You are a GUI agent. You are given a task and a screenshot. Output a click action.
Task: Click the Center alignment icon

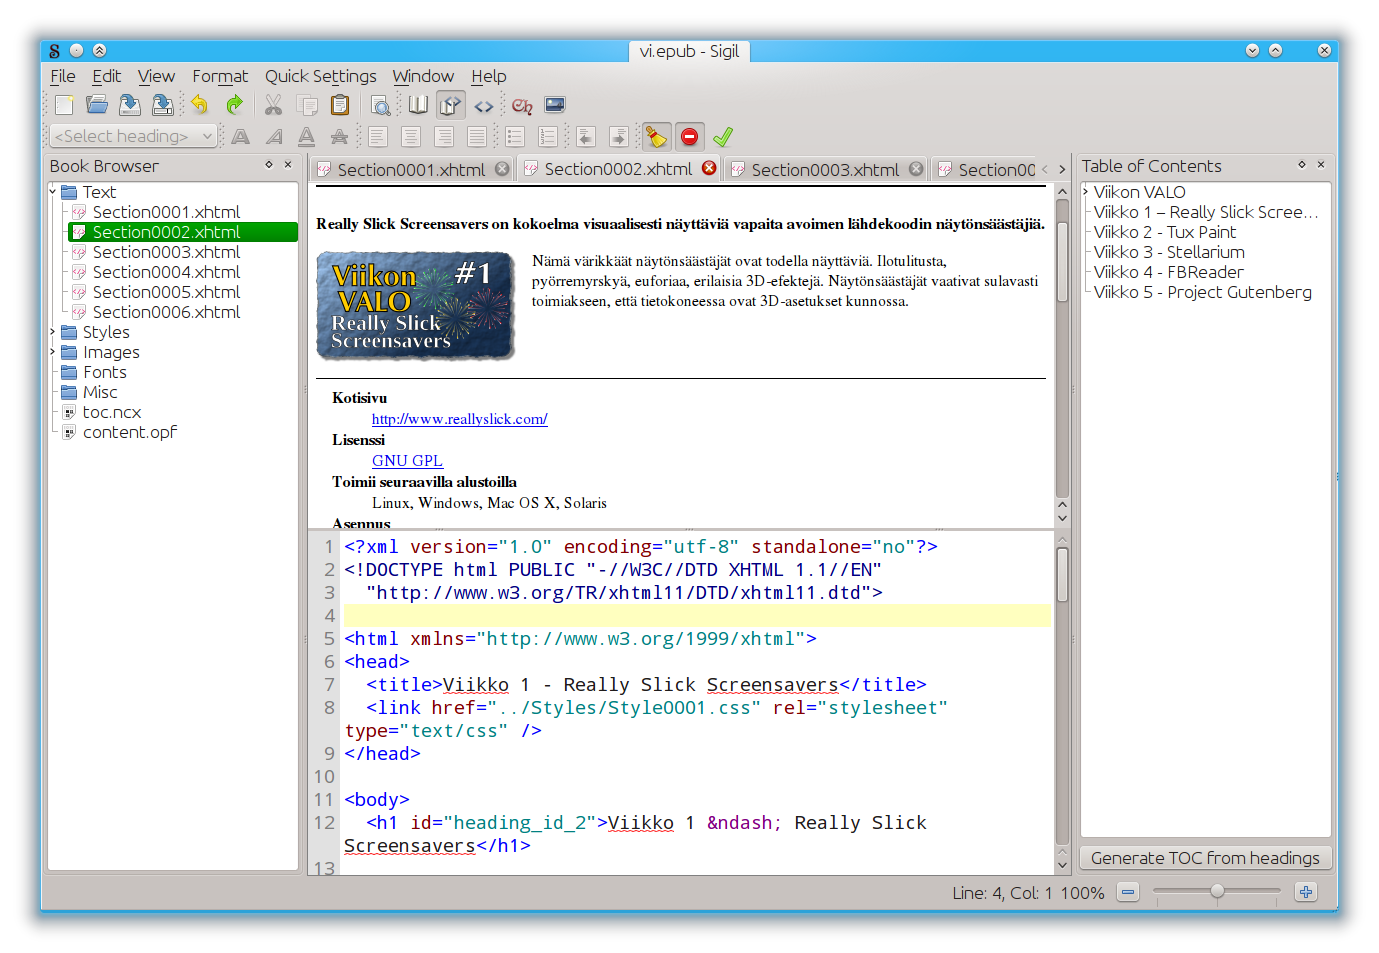coord(411,137)
